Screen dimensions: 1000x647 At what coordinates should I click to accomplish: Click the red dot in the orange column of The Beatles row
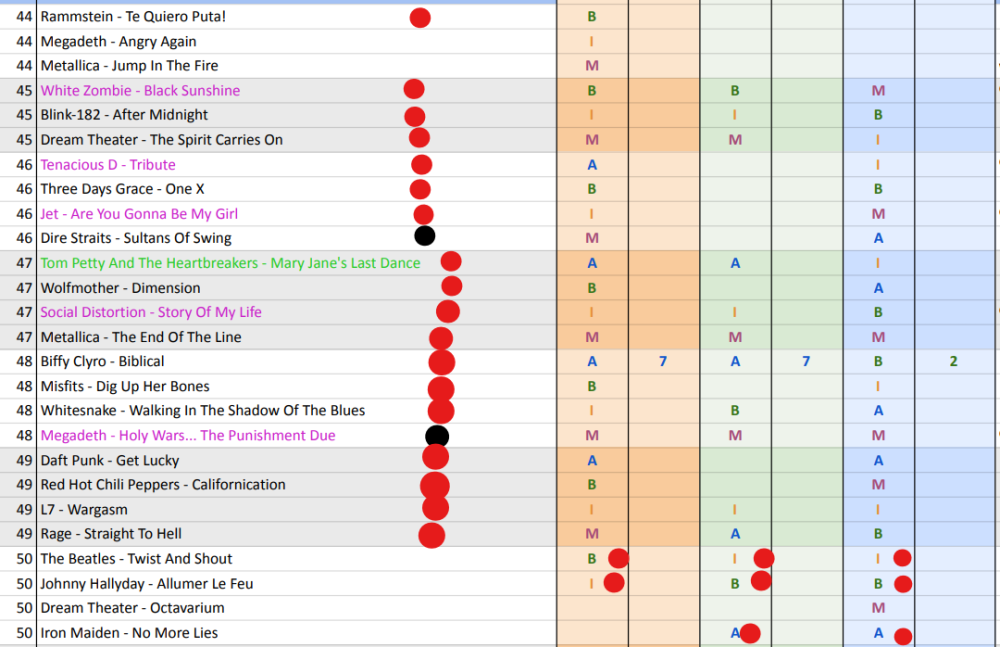click(618, 558)
